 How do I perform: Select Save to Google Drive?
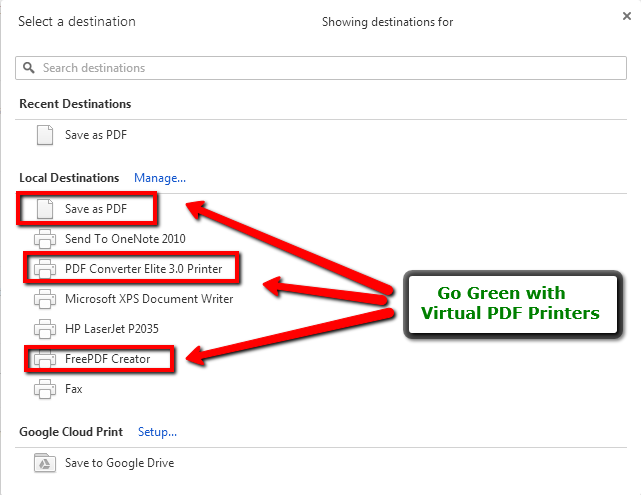pos(119,463)
